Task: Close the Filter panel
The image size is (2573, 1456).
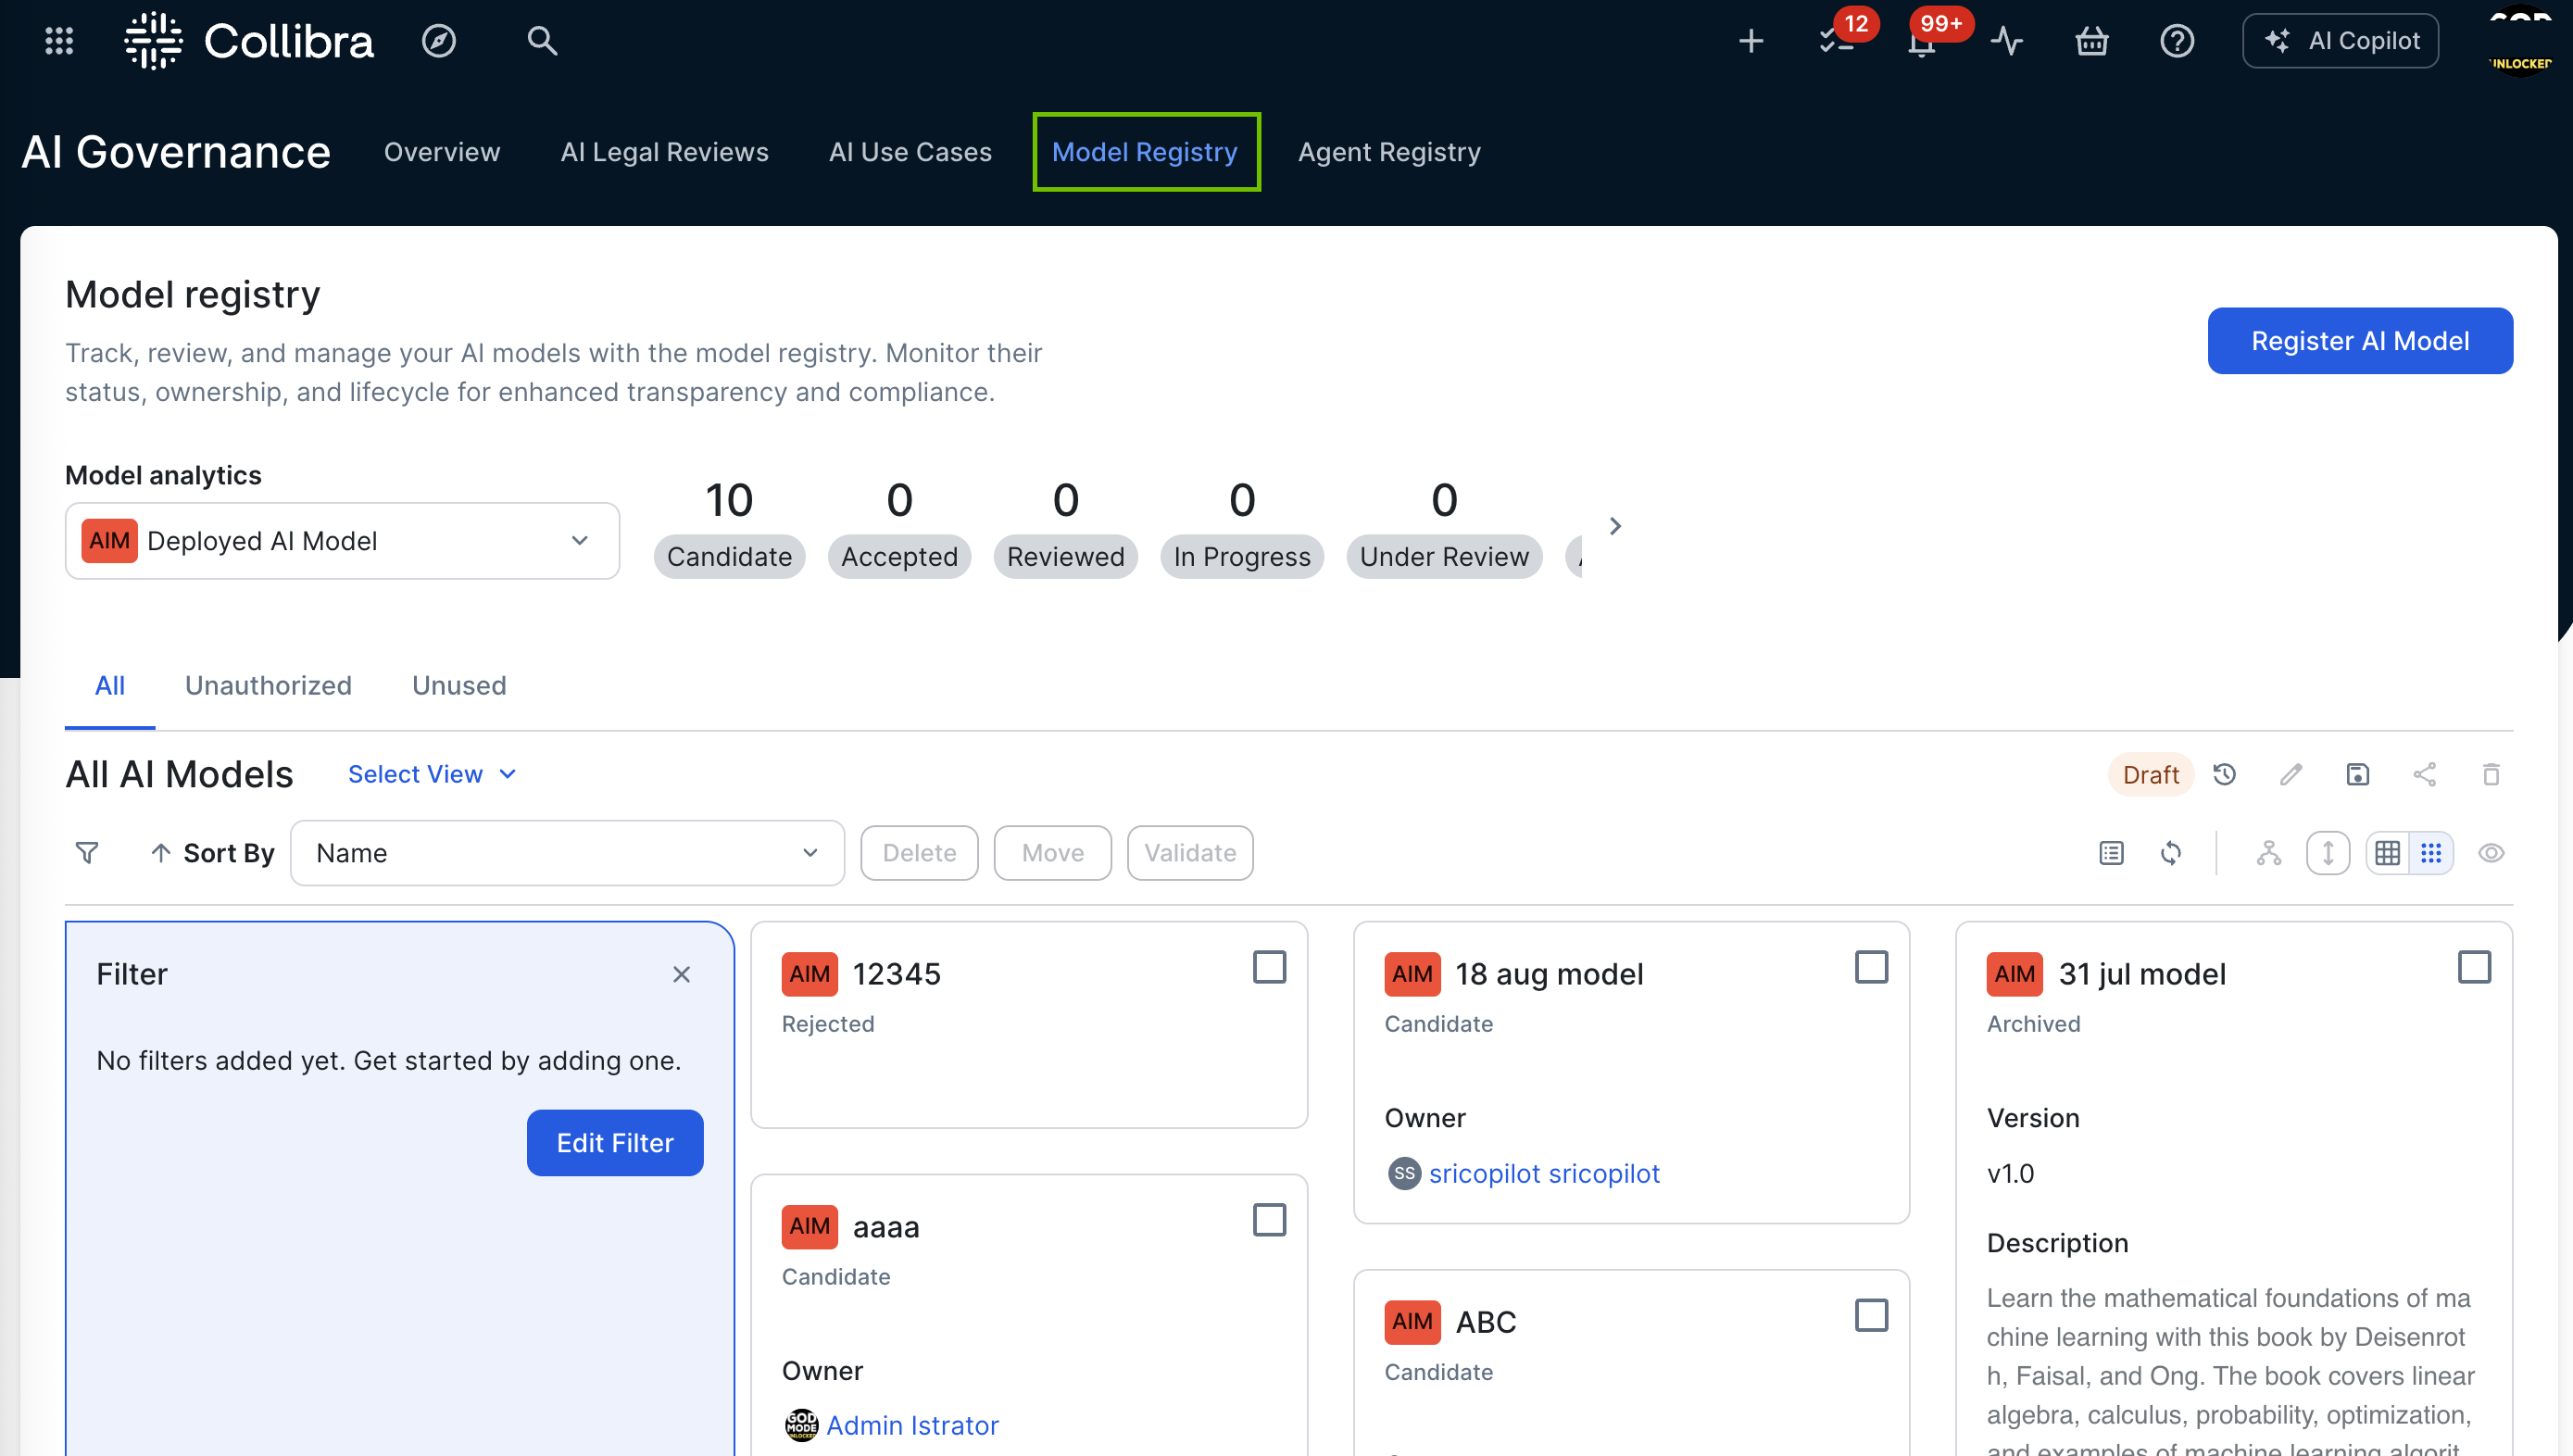Action: (681, 974)
